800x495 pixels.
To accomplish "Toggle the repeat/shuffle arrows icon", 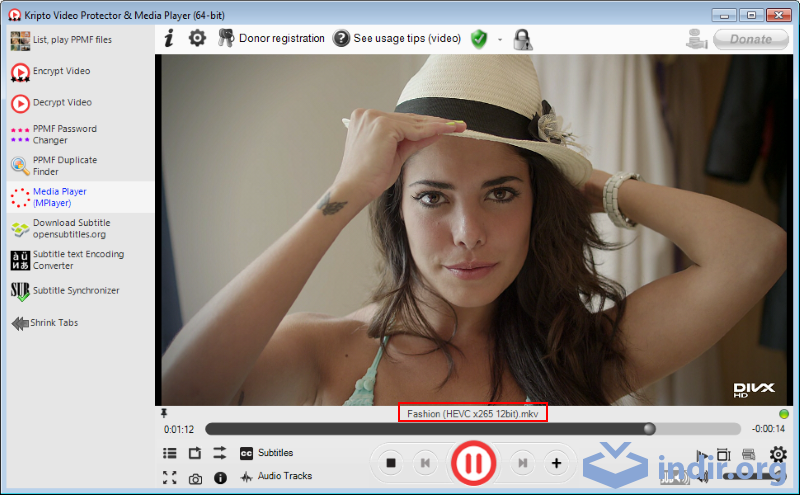I will tap(220, 453).
